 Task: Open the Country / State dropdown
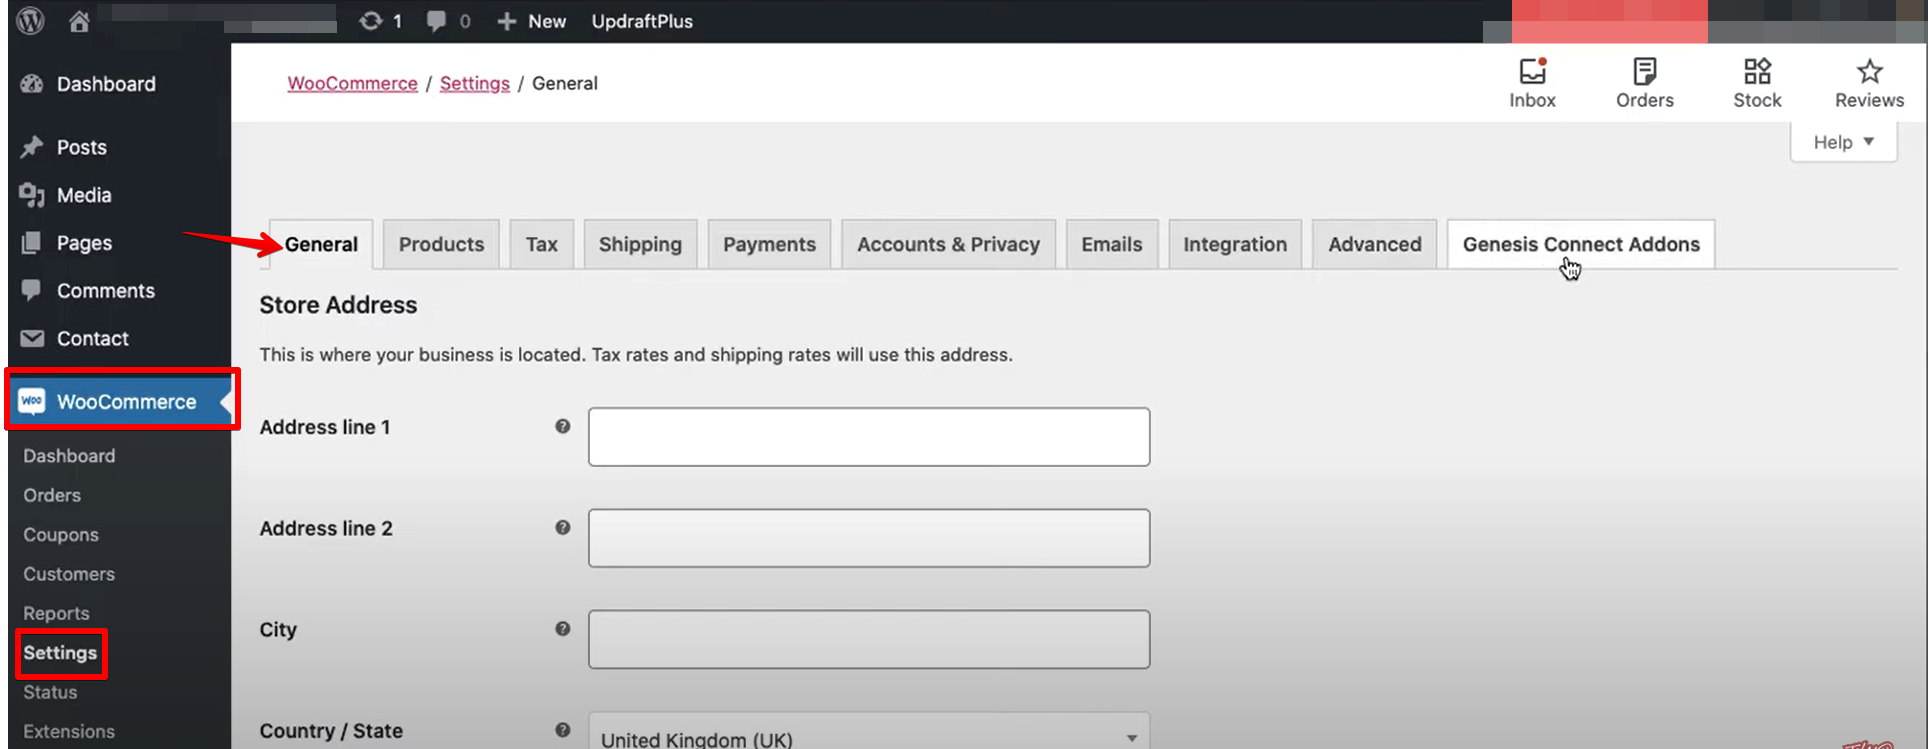coord(868,738)
